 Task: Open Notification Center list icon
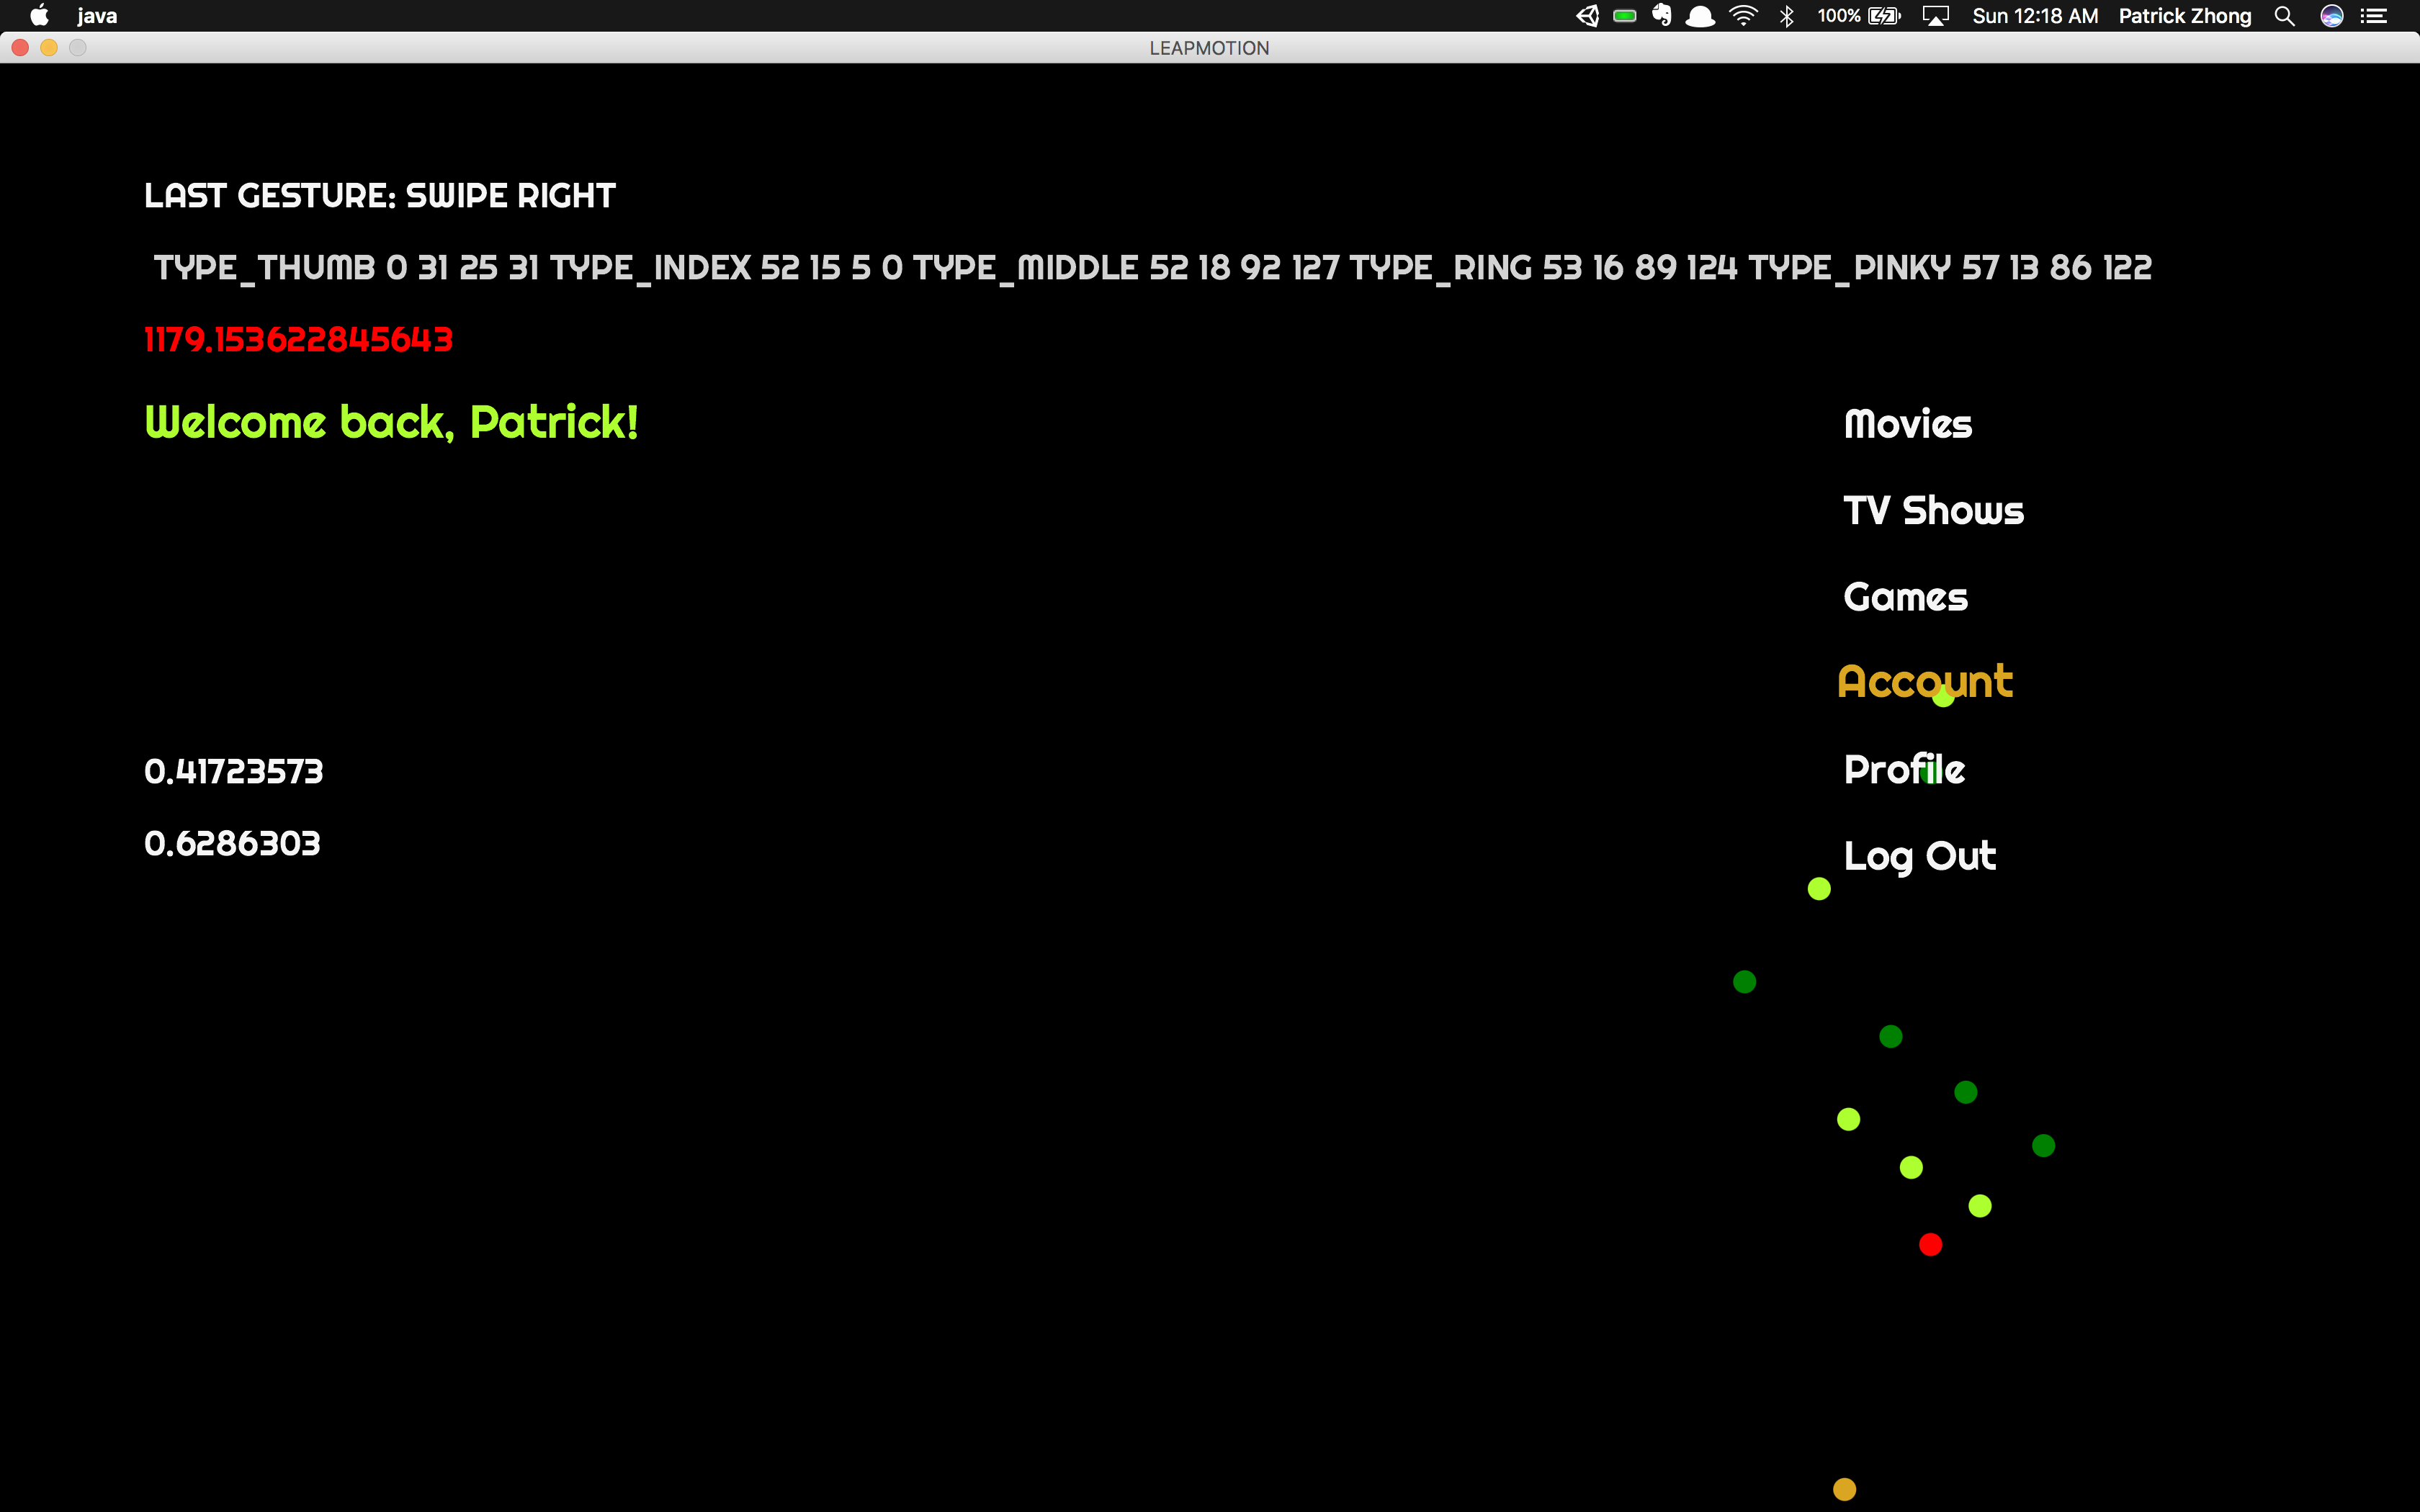[2374, 16]
